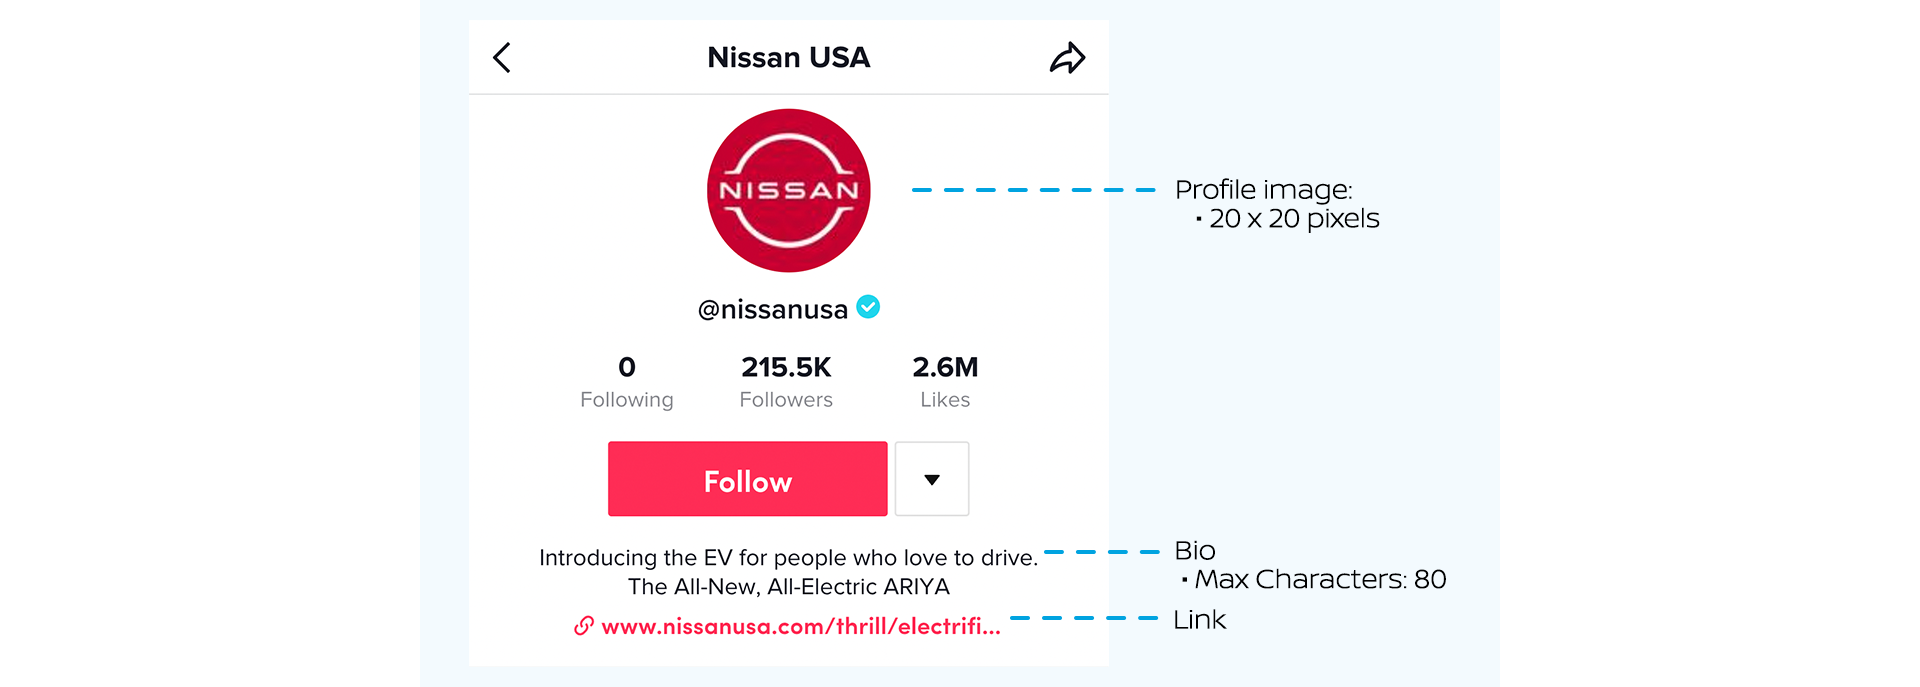Image resolution: width=1920 pixels, height=687 pixels.
Task: Click the "Link" annotation label
Action: coord(1200,620)
